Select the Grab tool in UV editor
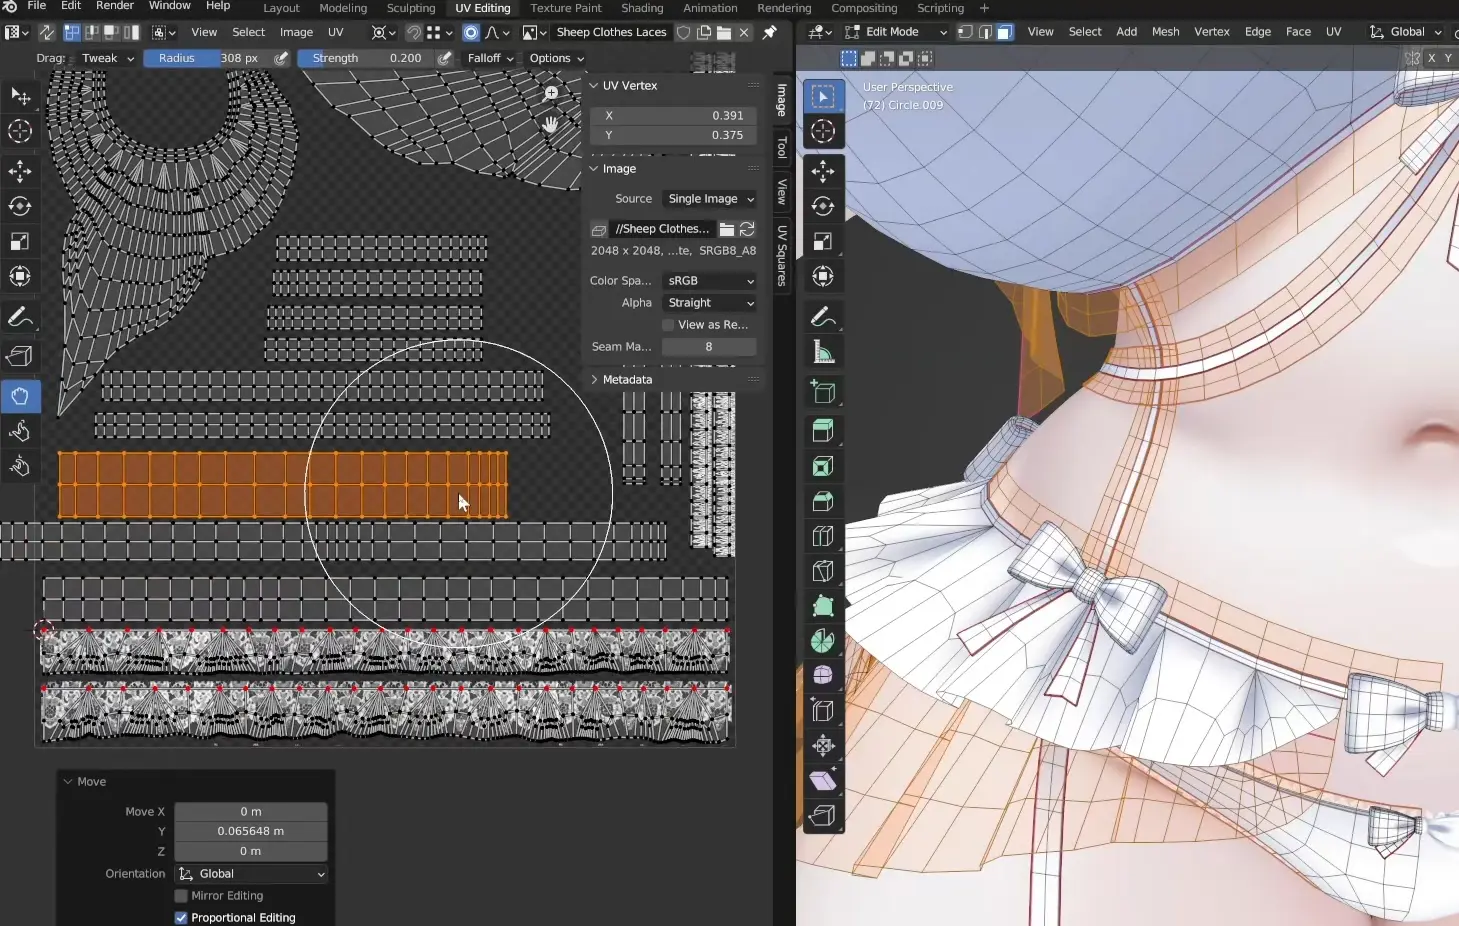This screenshot has height=926, width=1459. click(20, 396)
